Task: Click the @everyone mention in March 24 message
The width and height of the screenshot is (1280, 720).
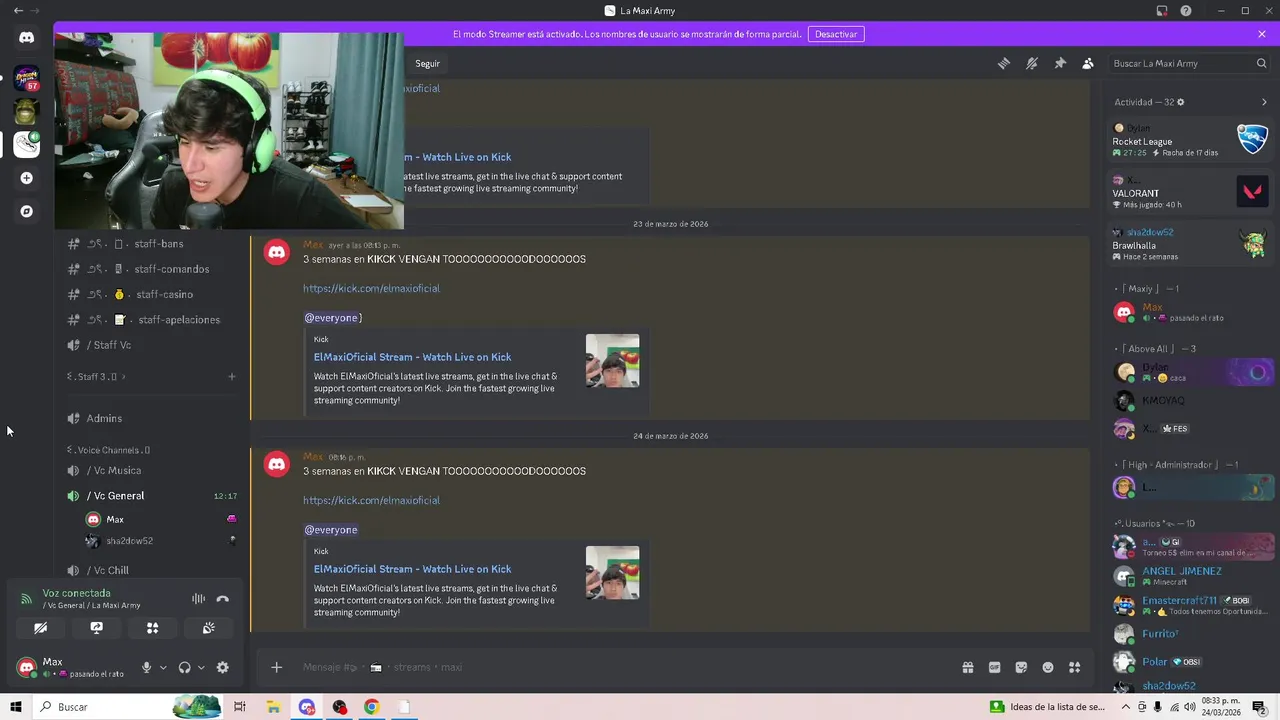Action: tap(331, 530)
